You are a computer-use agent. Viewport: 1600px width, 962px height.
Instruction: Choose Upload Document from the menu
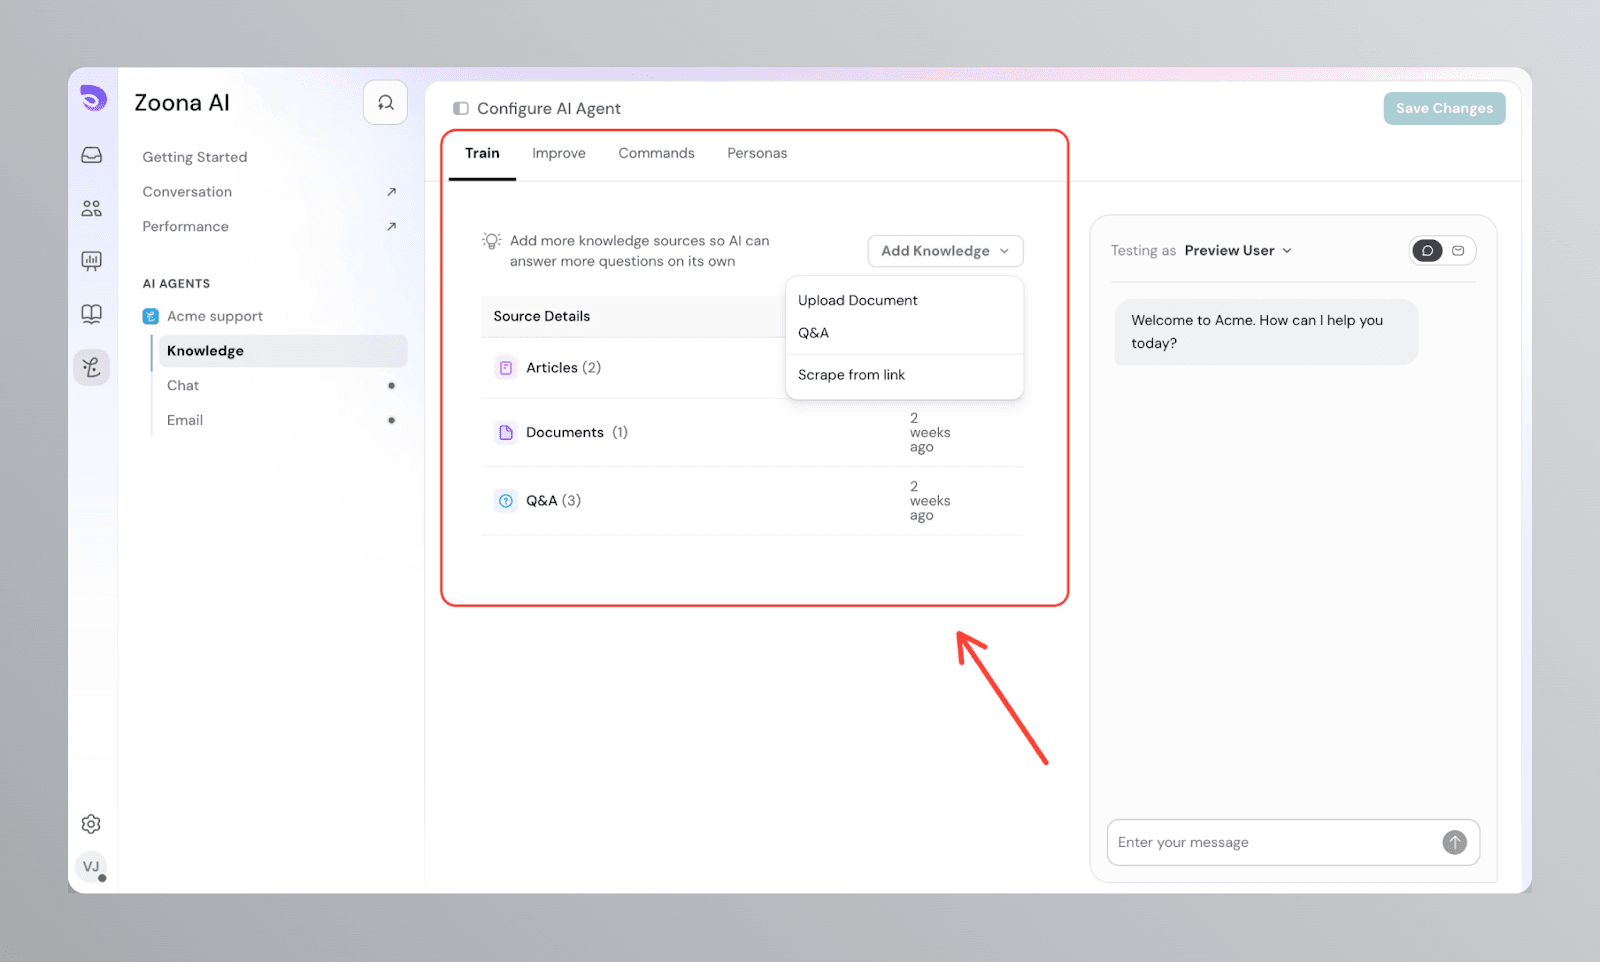(857, 300)
